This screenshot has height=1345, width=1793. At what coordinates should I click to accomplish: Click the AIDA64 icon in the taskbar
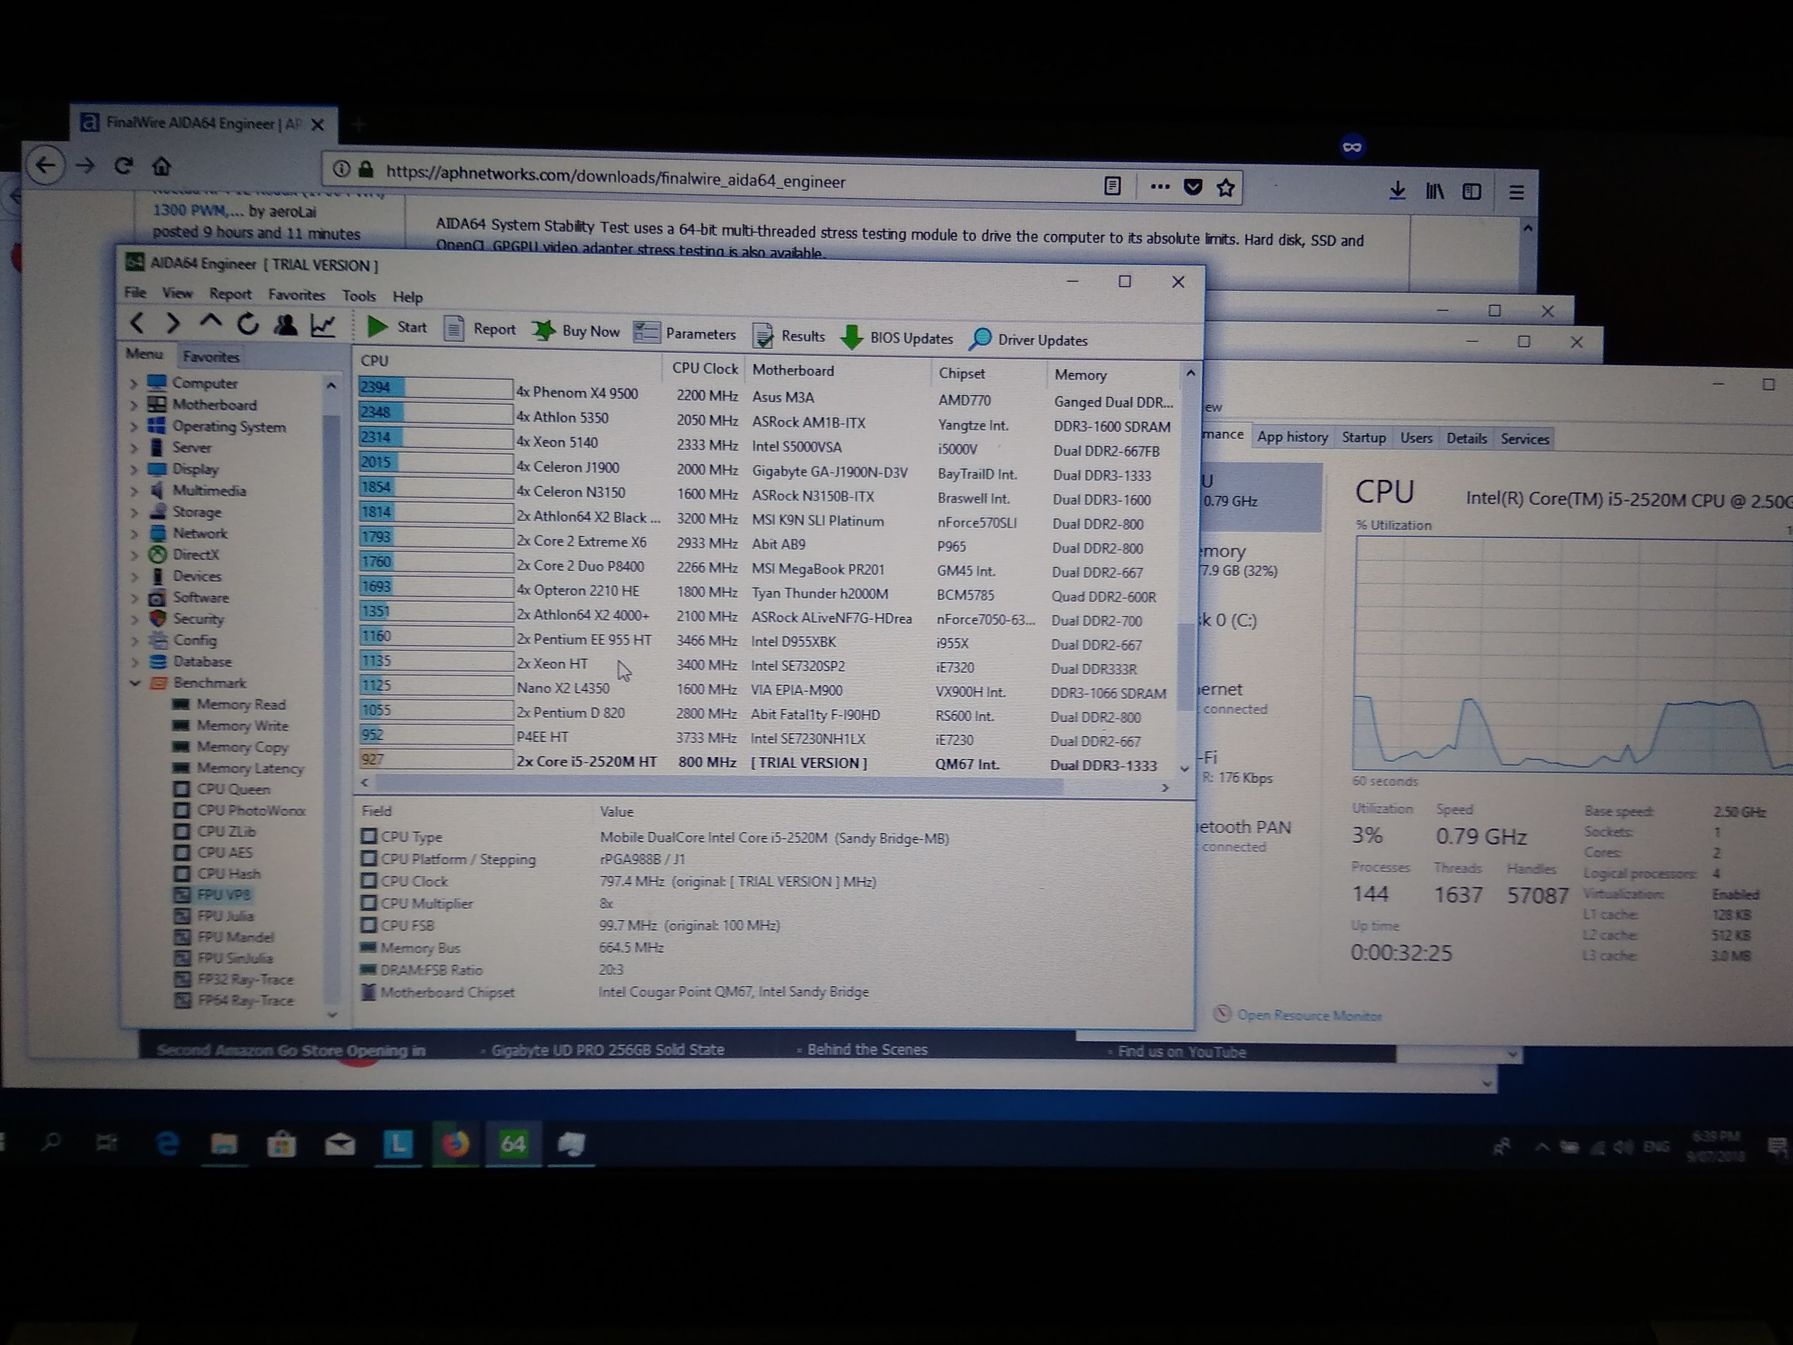(513, 1144)
